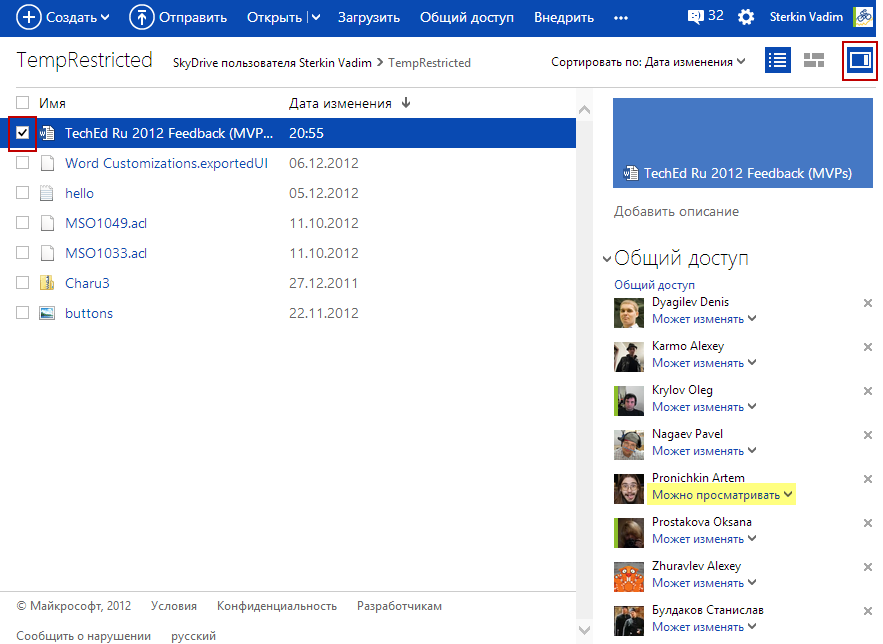Click Добавить описание field
Viewport: 883px width, 644px height.
coord(676,212)
